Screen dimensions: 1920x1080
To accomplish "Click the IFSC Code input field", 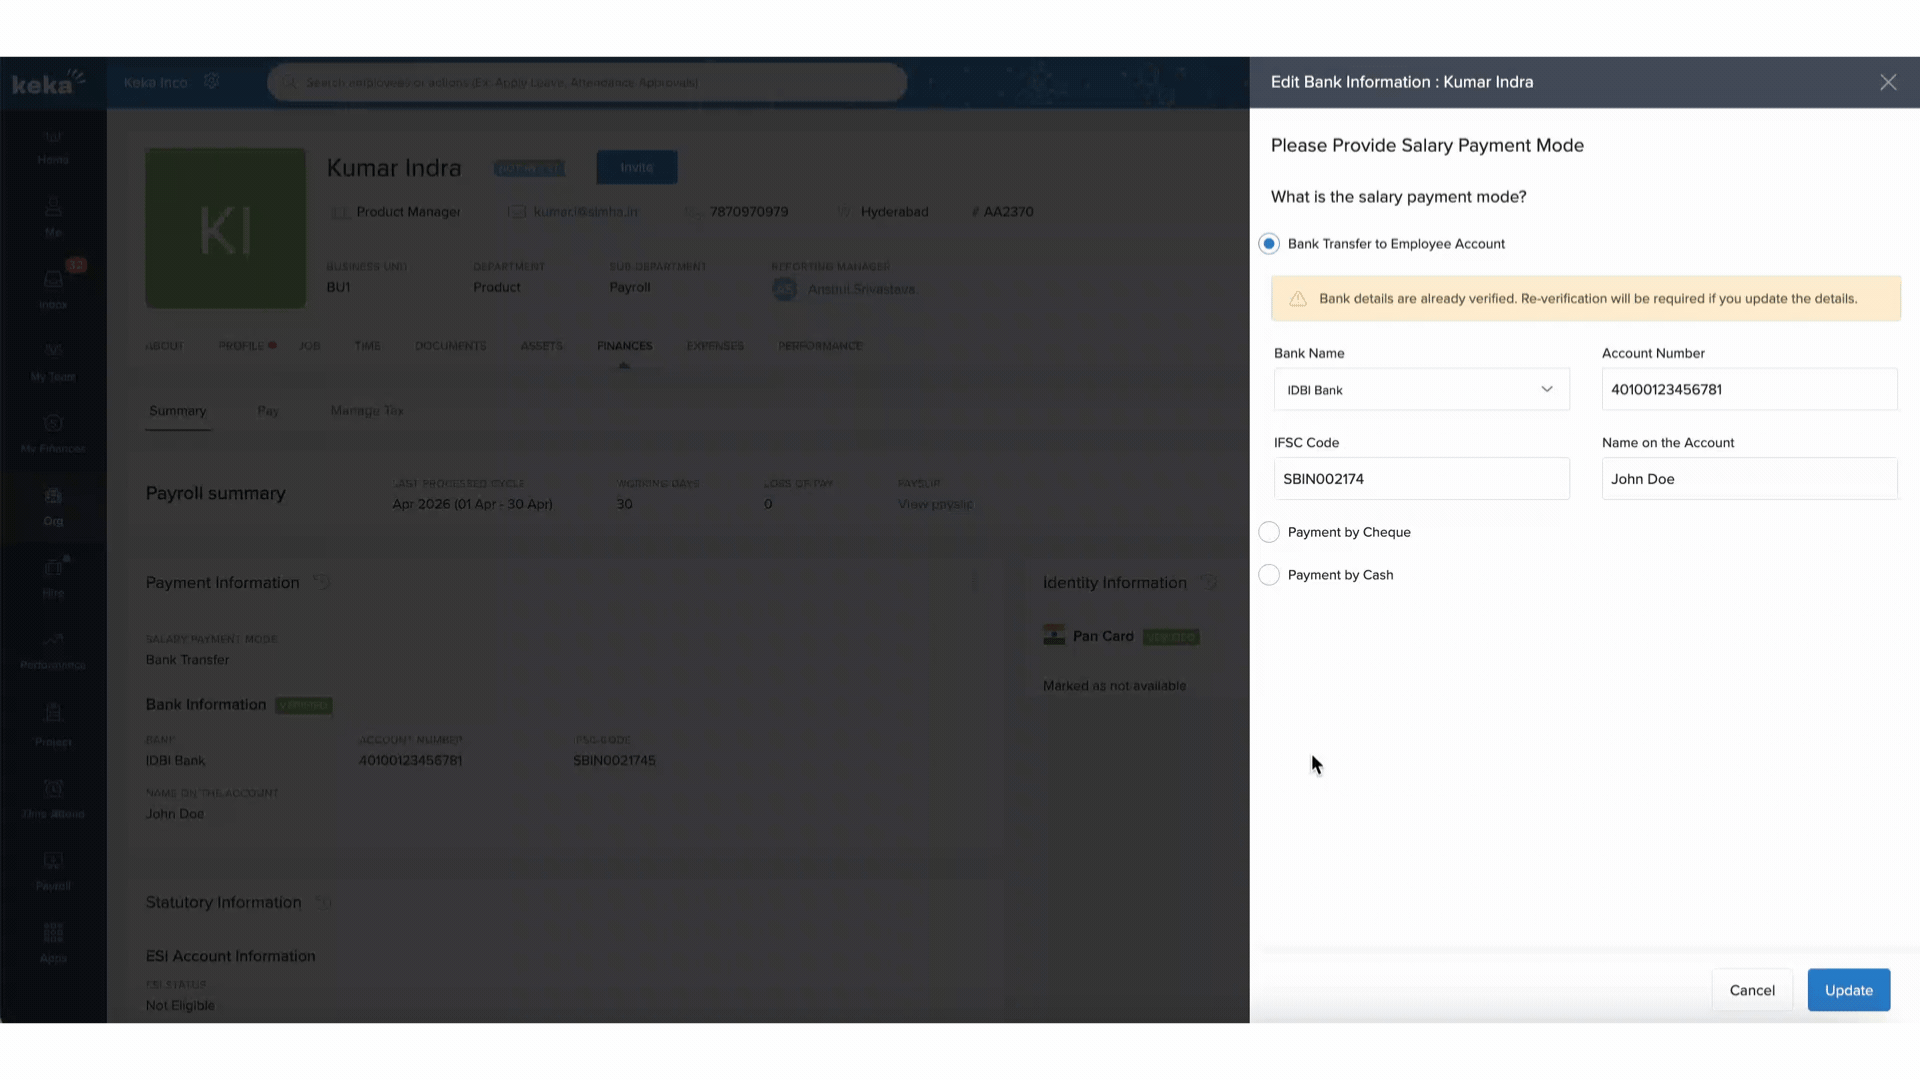I will pos(1420,479).
